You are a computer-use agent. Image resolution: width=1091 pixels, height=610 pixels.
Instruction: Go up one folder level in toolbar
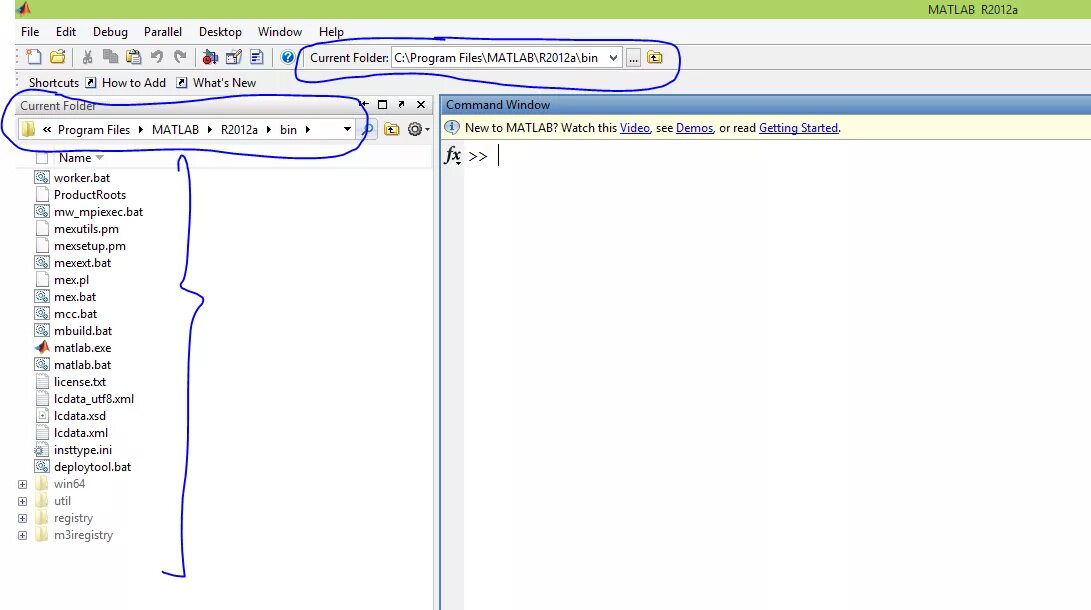(655, 58)
